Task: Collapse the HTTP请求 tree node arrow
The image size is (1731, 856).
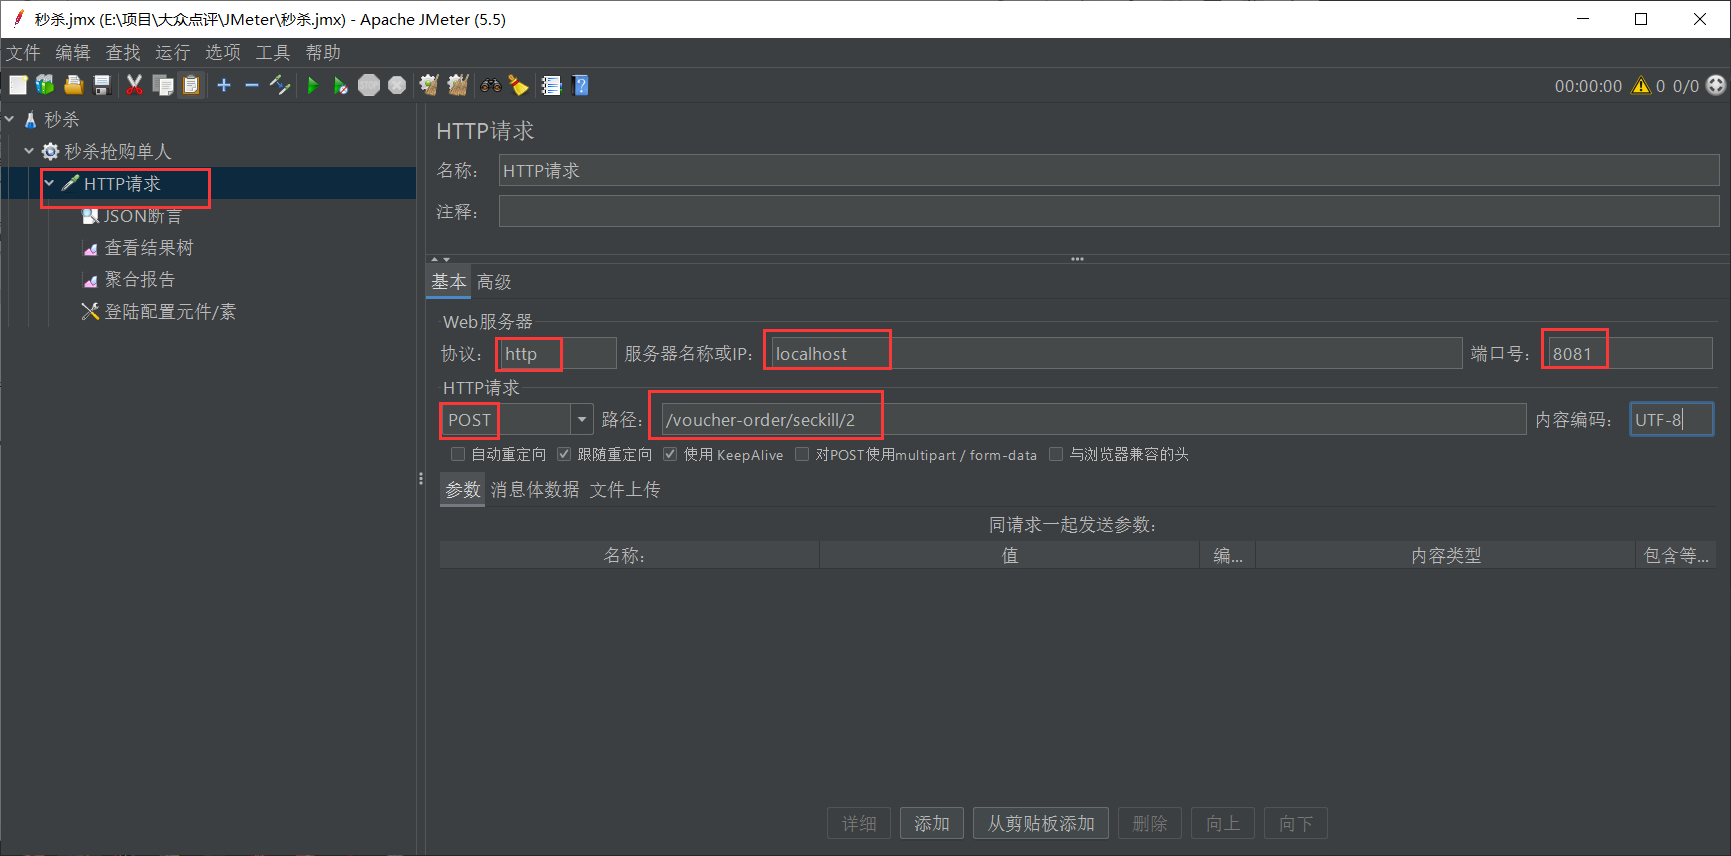Action: 49,184
